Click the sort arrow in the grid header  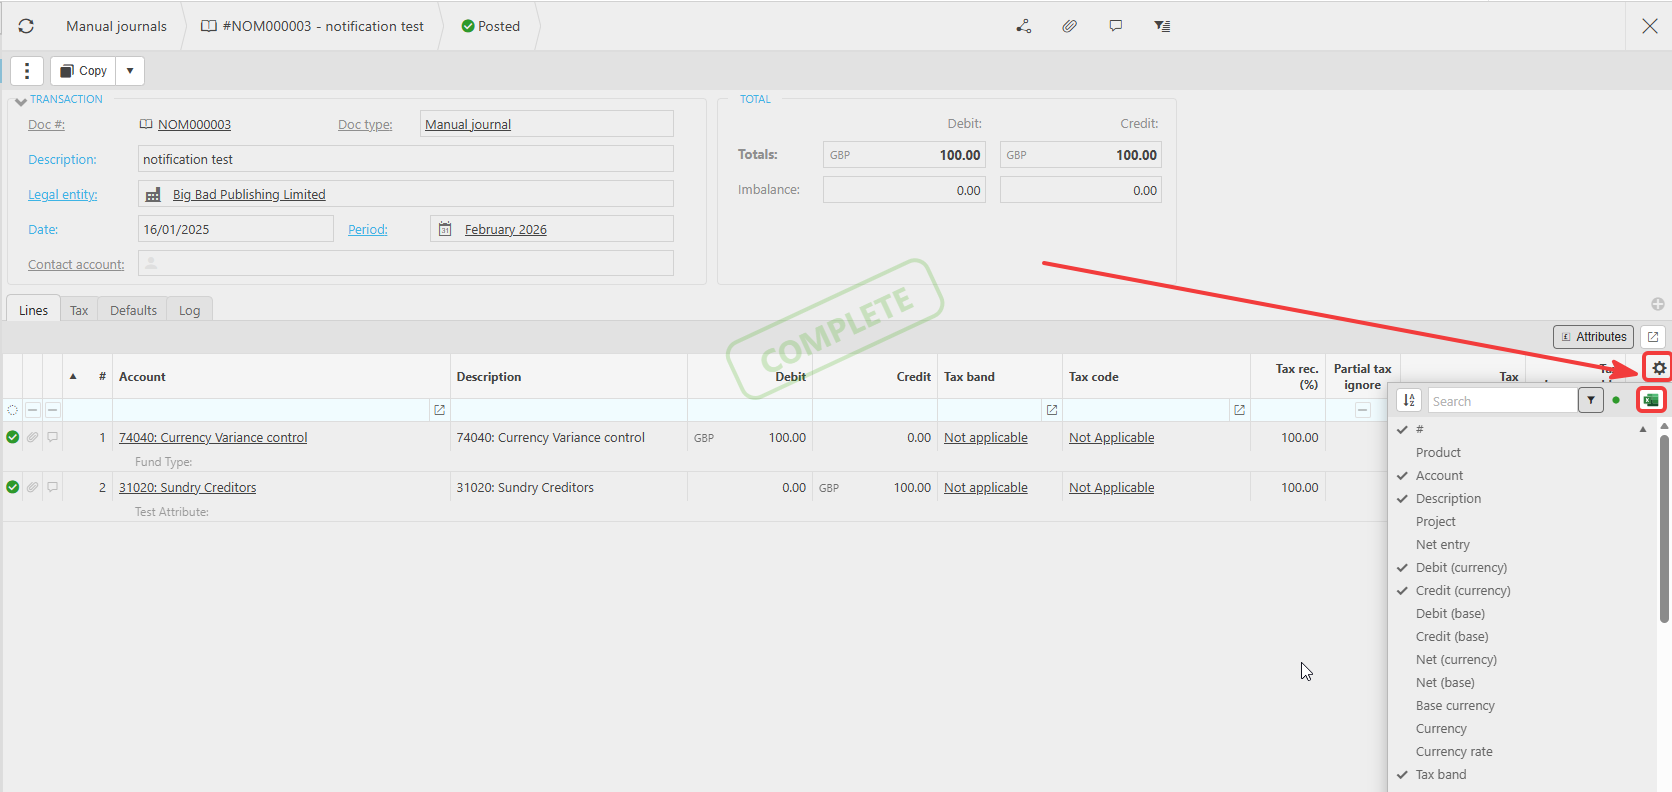click(x=73, y=377)
